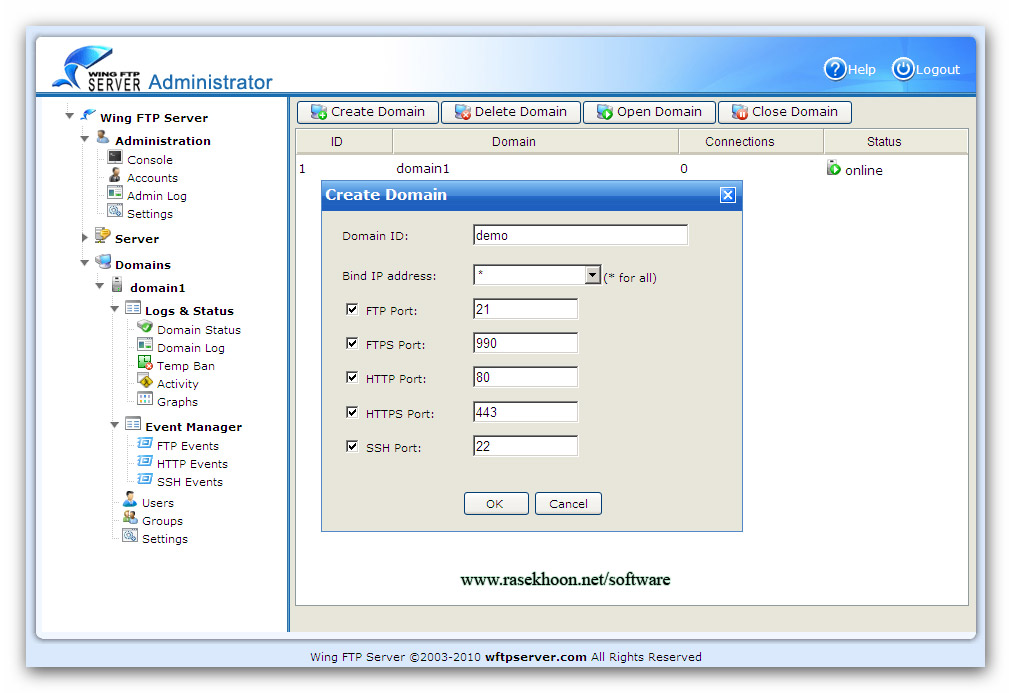Click the Domain Status icon
The height and width of the screenshot is (693, 1011).
(x=145, y=328)
